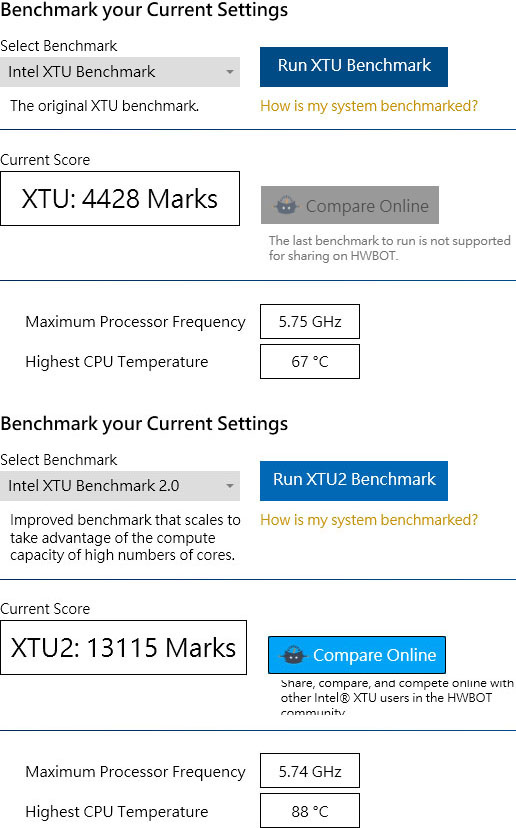Image resolution: width=516 pixels, height=828 pixels.
Task: Open the Intel XTU Benchmark 2.0 dropdown
Action: [x=120, y=486]
